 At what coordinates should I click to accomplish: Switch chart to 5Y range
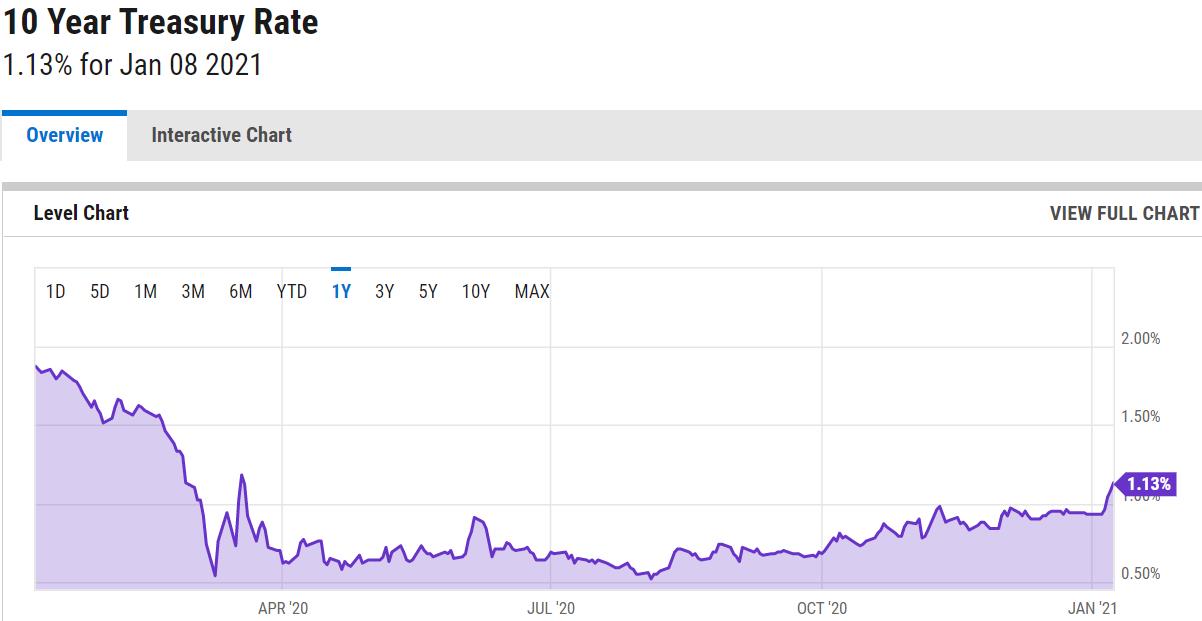tap(428, 292)
